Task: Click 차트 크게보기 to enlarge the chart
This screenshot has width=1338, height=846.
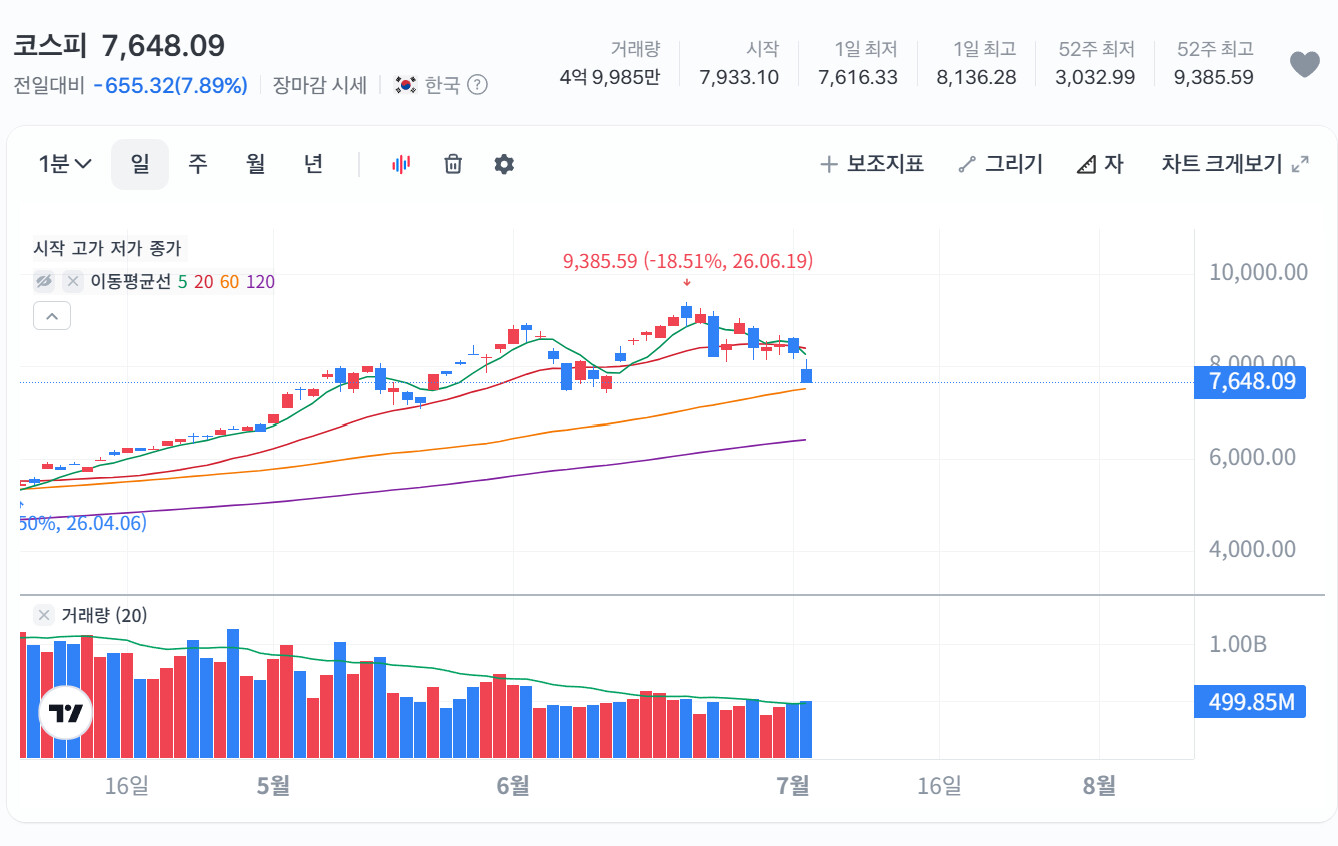Action: [1235, 164]
